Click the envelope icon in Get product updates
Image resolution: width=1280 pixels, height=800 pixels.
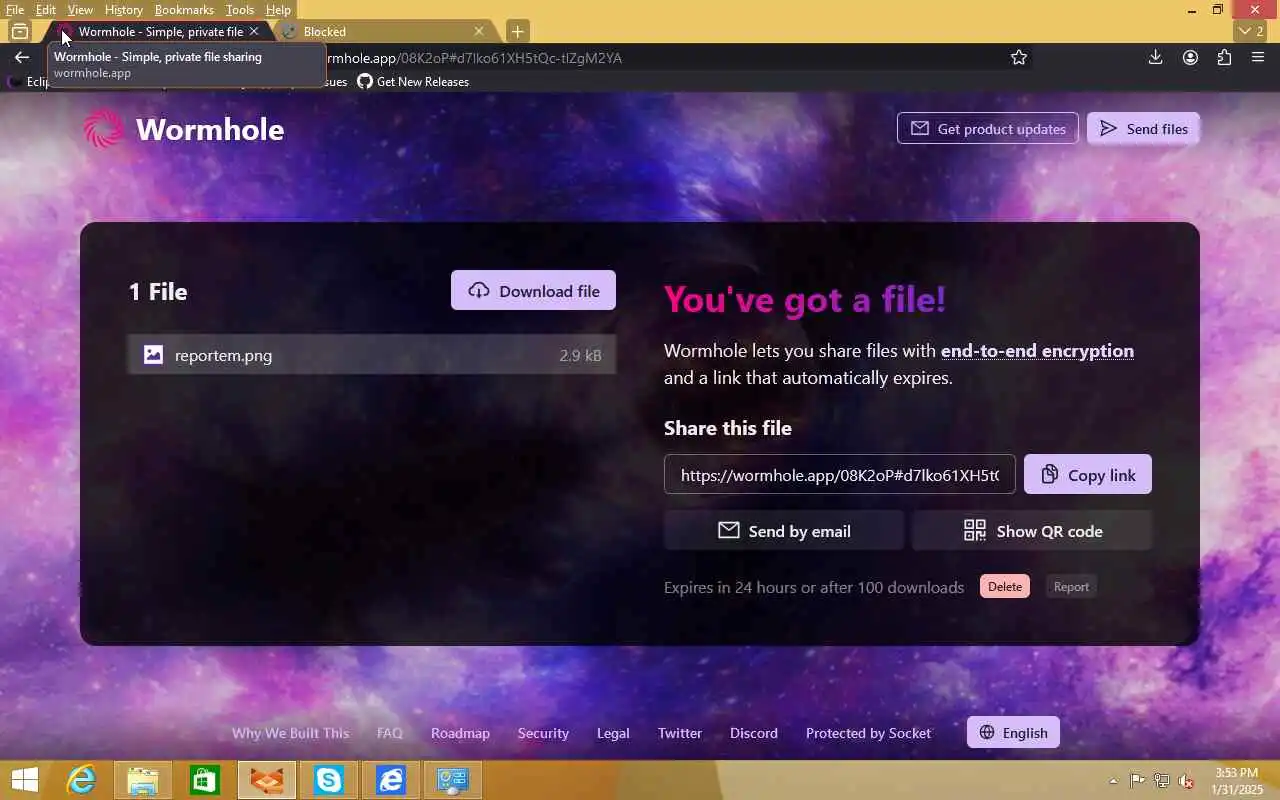[x=920, y=128]
